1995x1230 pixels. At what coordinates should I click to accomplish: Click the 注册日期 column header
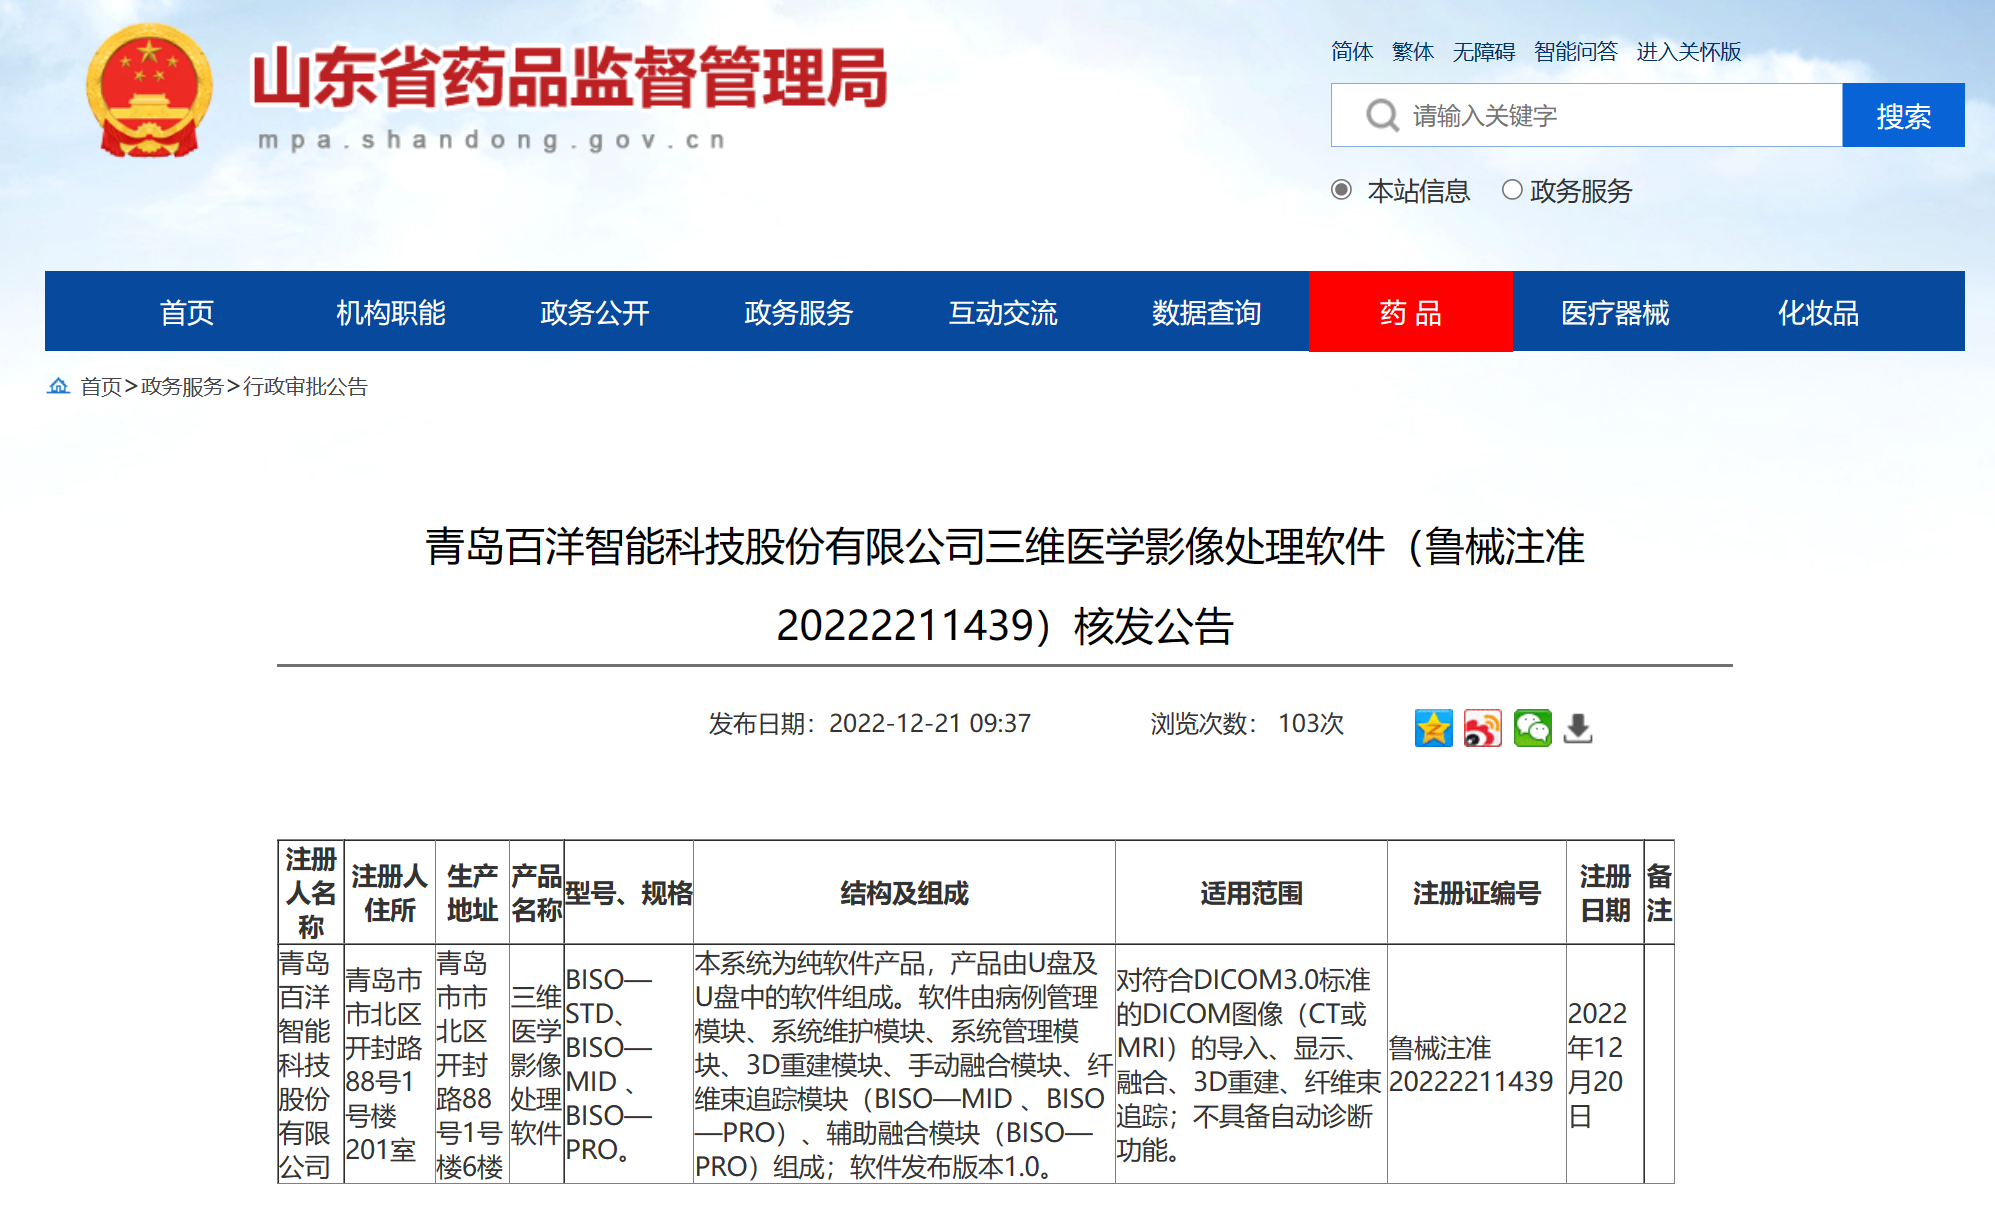(1605, 893)
